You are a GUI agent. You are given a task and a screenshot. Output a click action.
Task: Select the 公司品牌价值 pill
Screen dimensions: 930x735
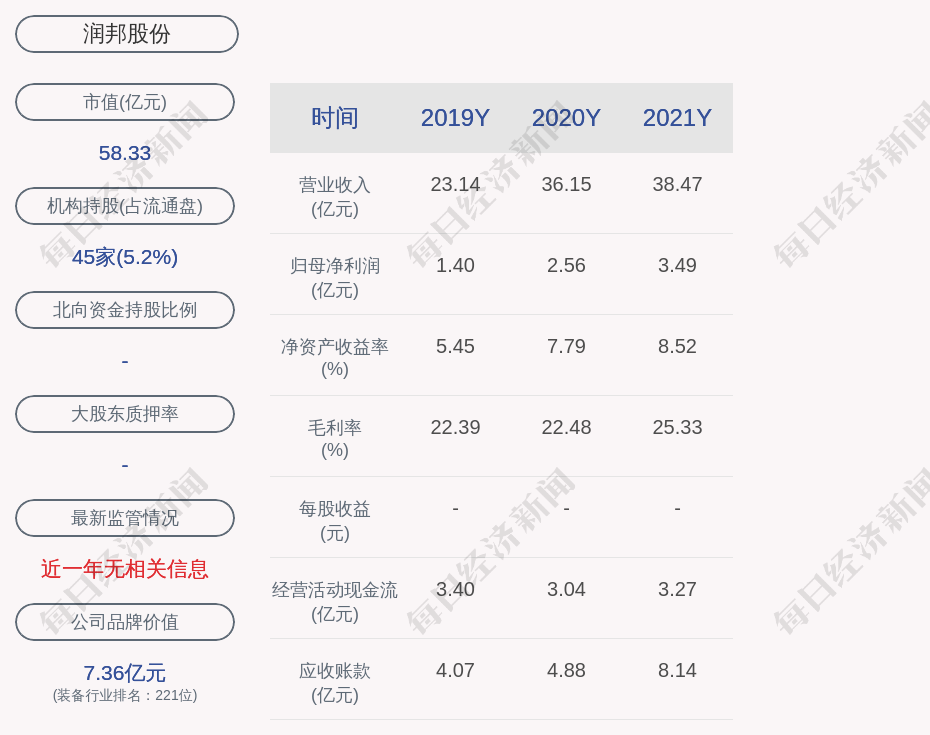coord(125,622)
